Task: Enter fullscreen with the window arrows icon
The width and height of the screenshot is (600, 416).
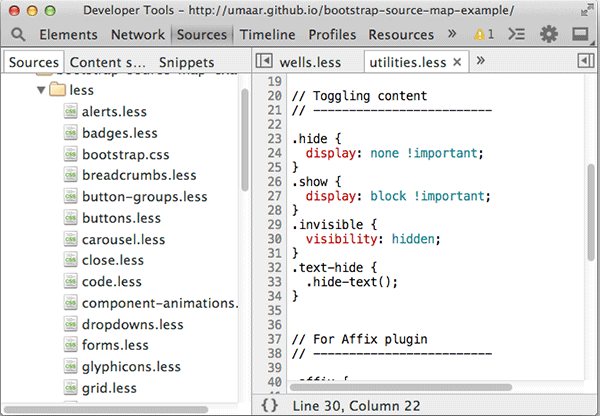Action: pos(585,11)
